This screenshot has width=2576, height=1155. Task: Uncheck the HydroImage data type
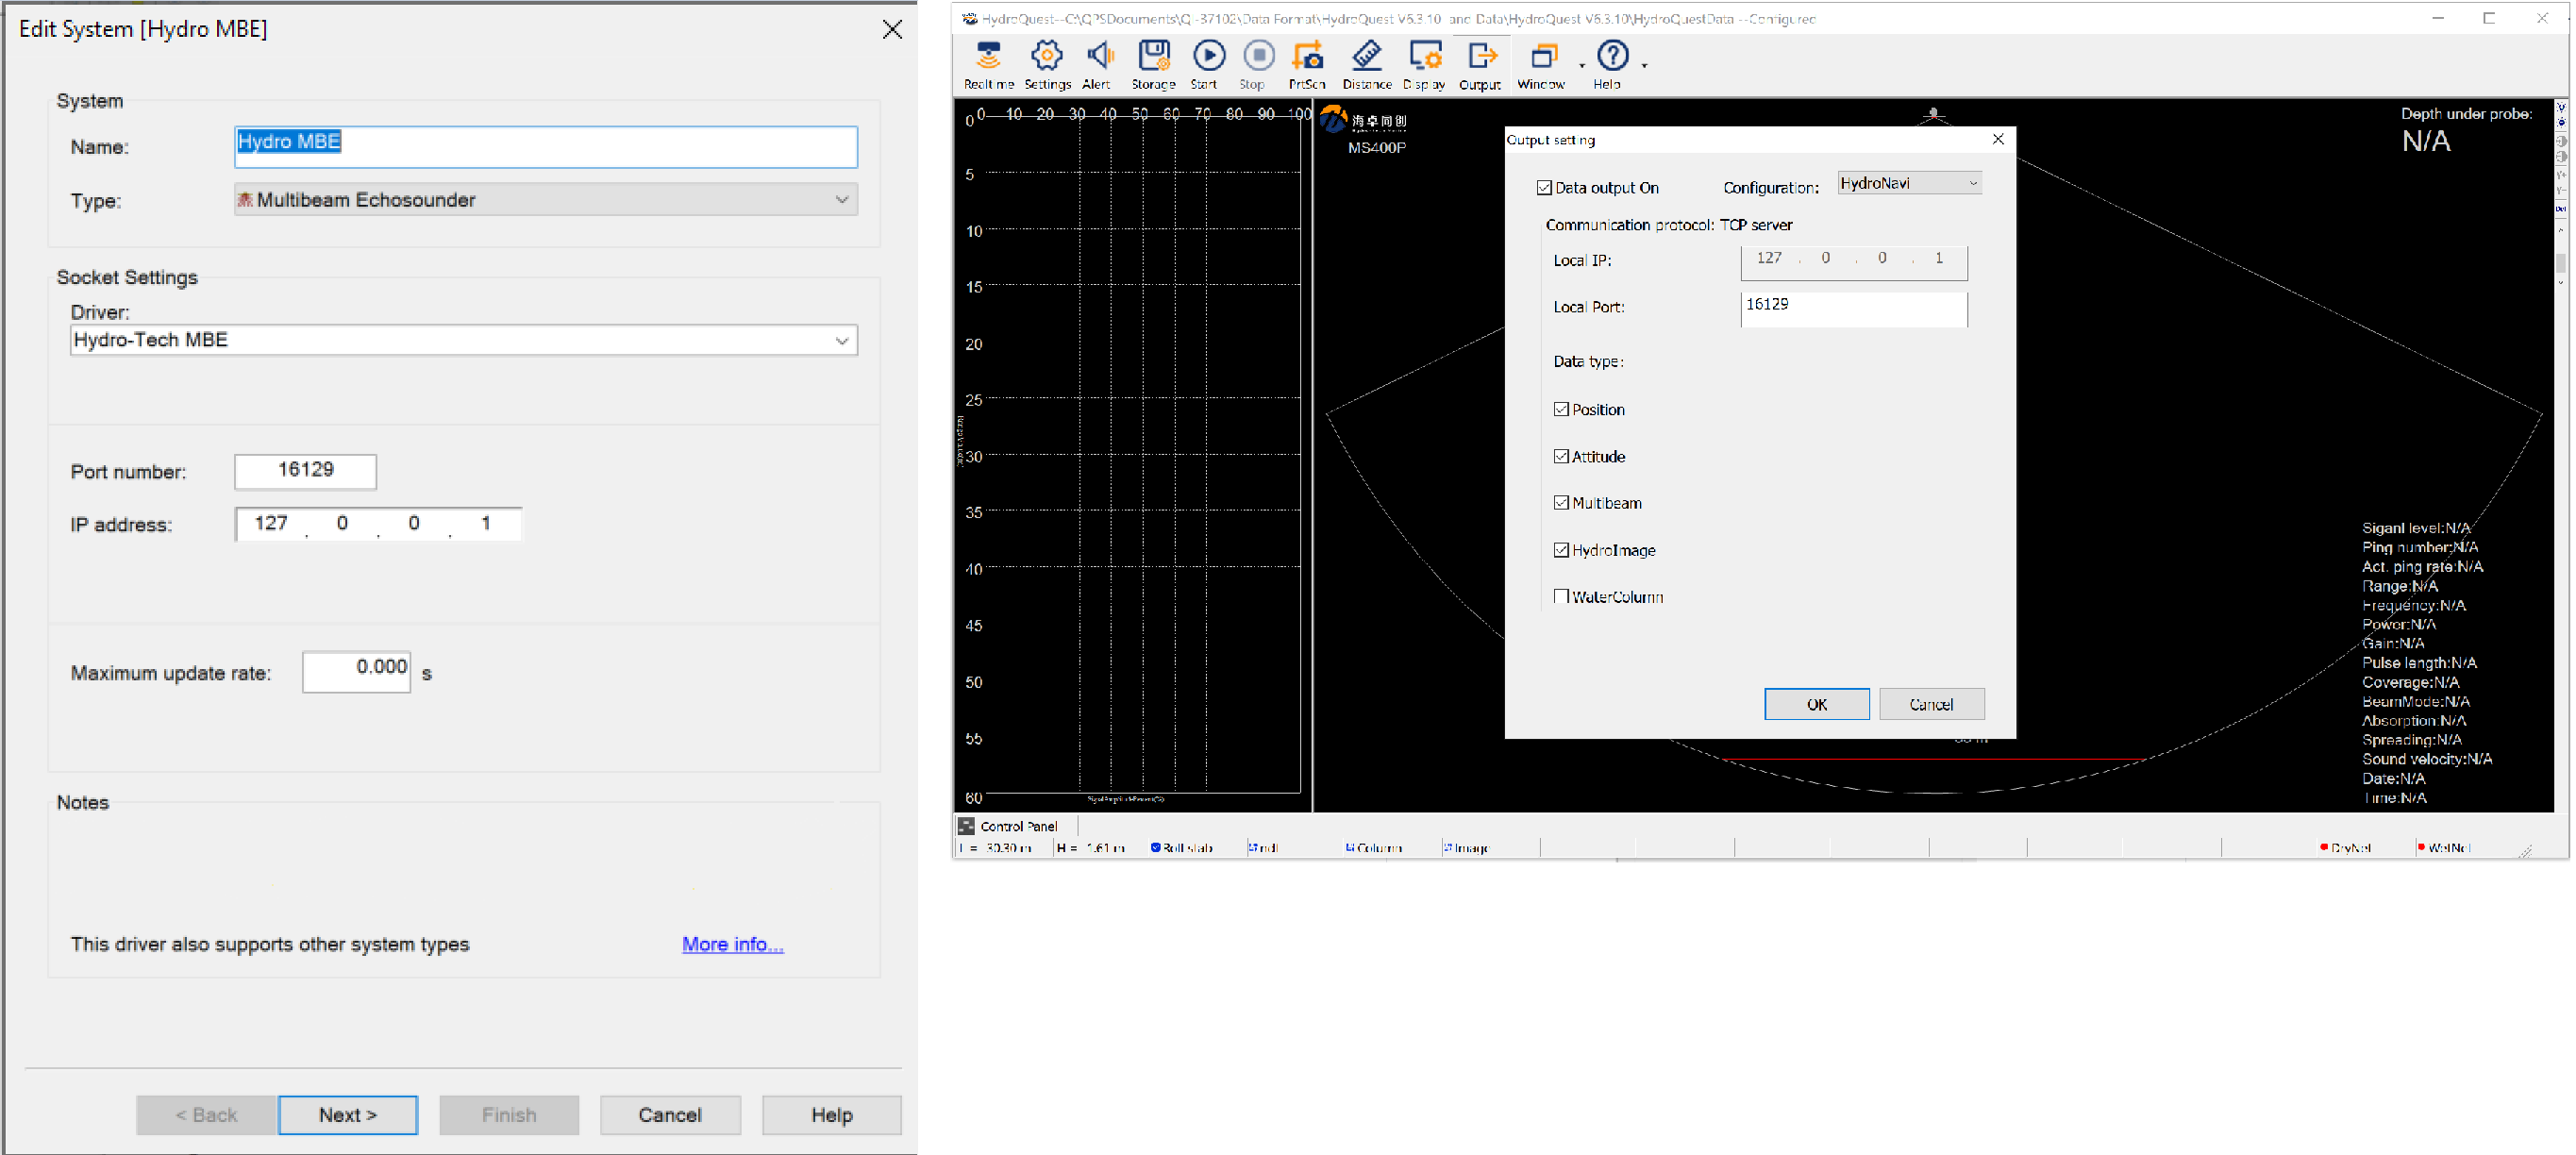click(1561, 550)
